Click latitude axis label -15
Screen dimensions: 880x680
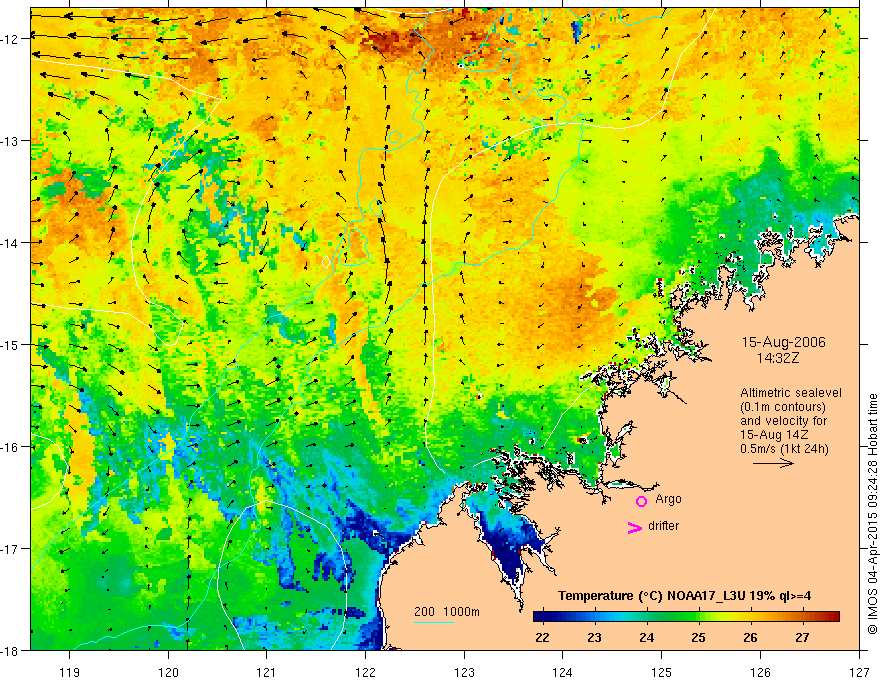(10, 344)
